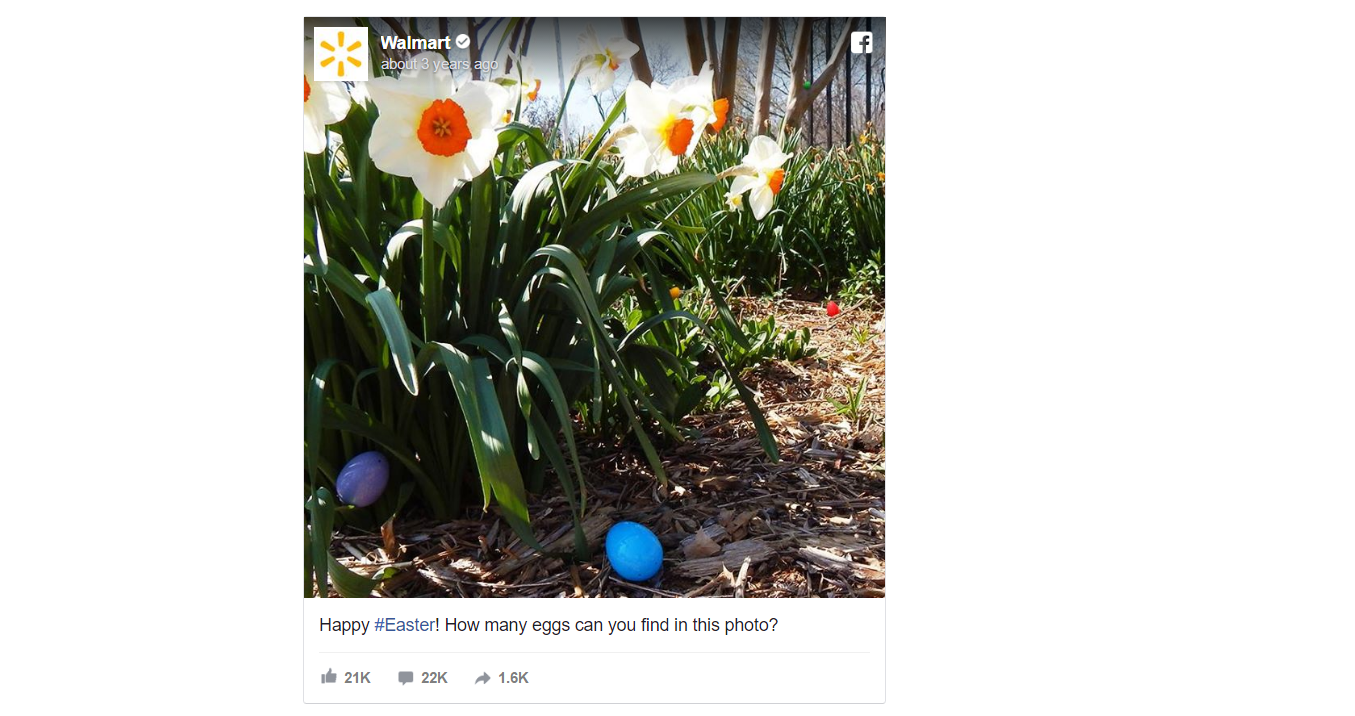View the 1.6K shares count
Screen dimensions: 1355x716
coord(513,678)
